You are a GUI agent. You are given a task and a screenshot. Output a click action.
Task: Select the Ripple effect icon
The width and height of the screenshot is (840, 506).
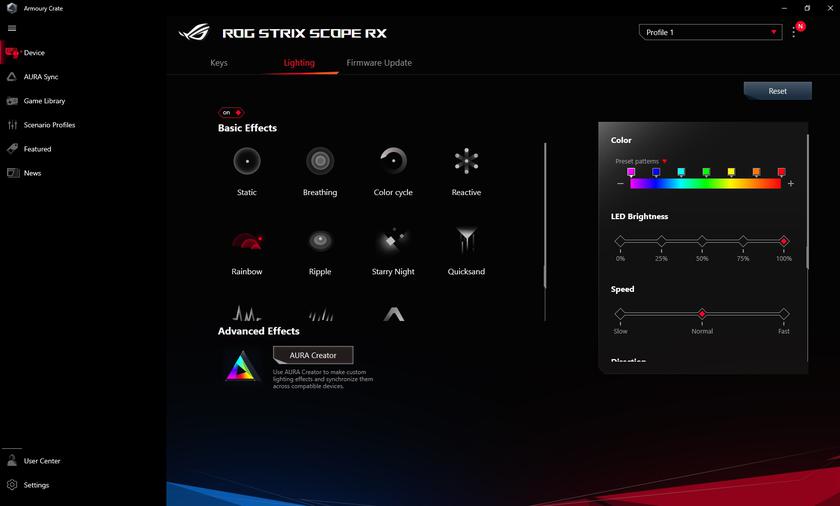[320, 241]
